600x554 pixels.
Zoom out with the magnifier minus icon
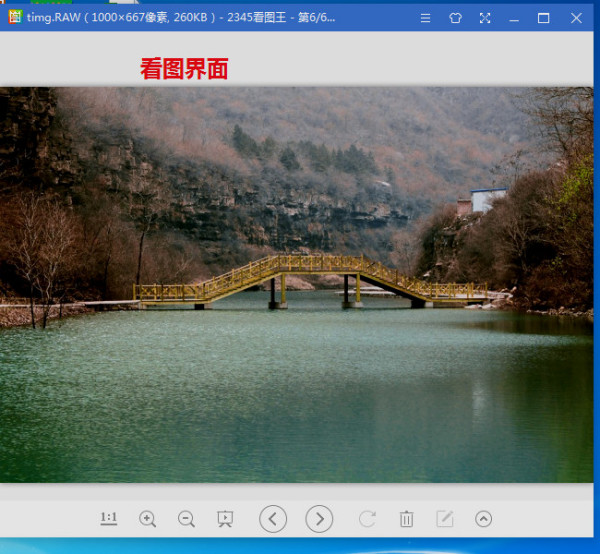[186, 519]
